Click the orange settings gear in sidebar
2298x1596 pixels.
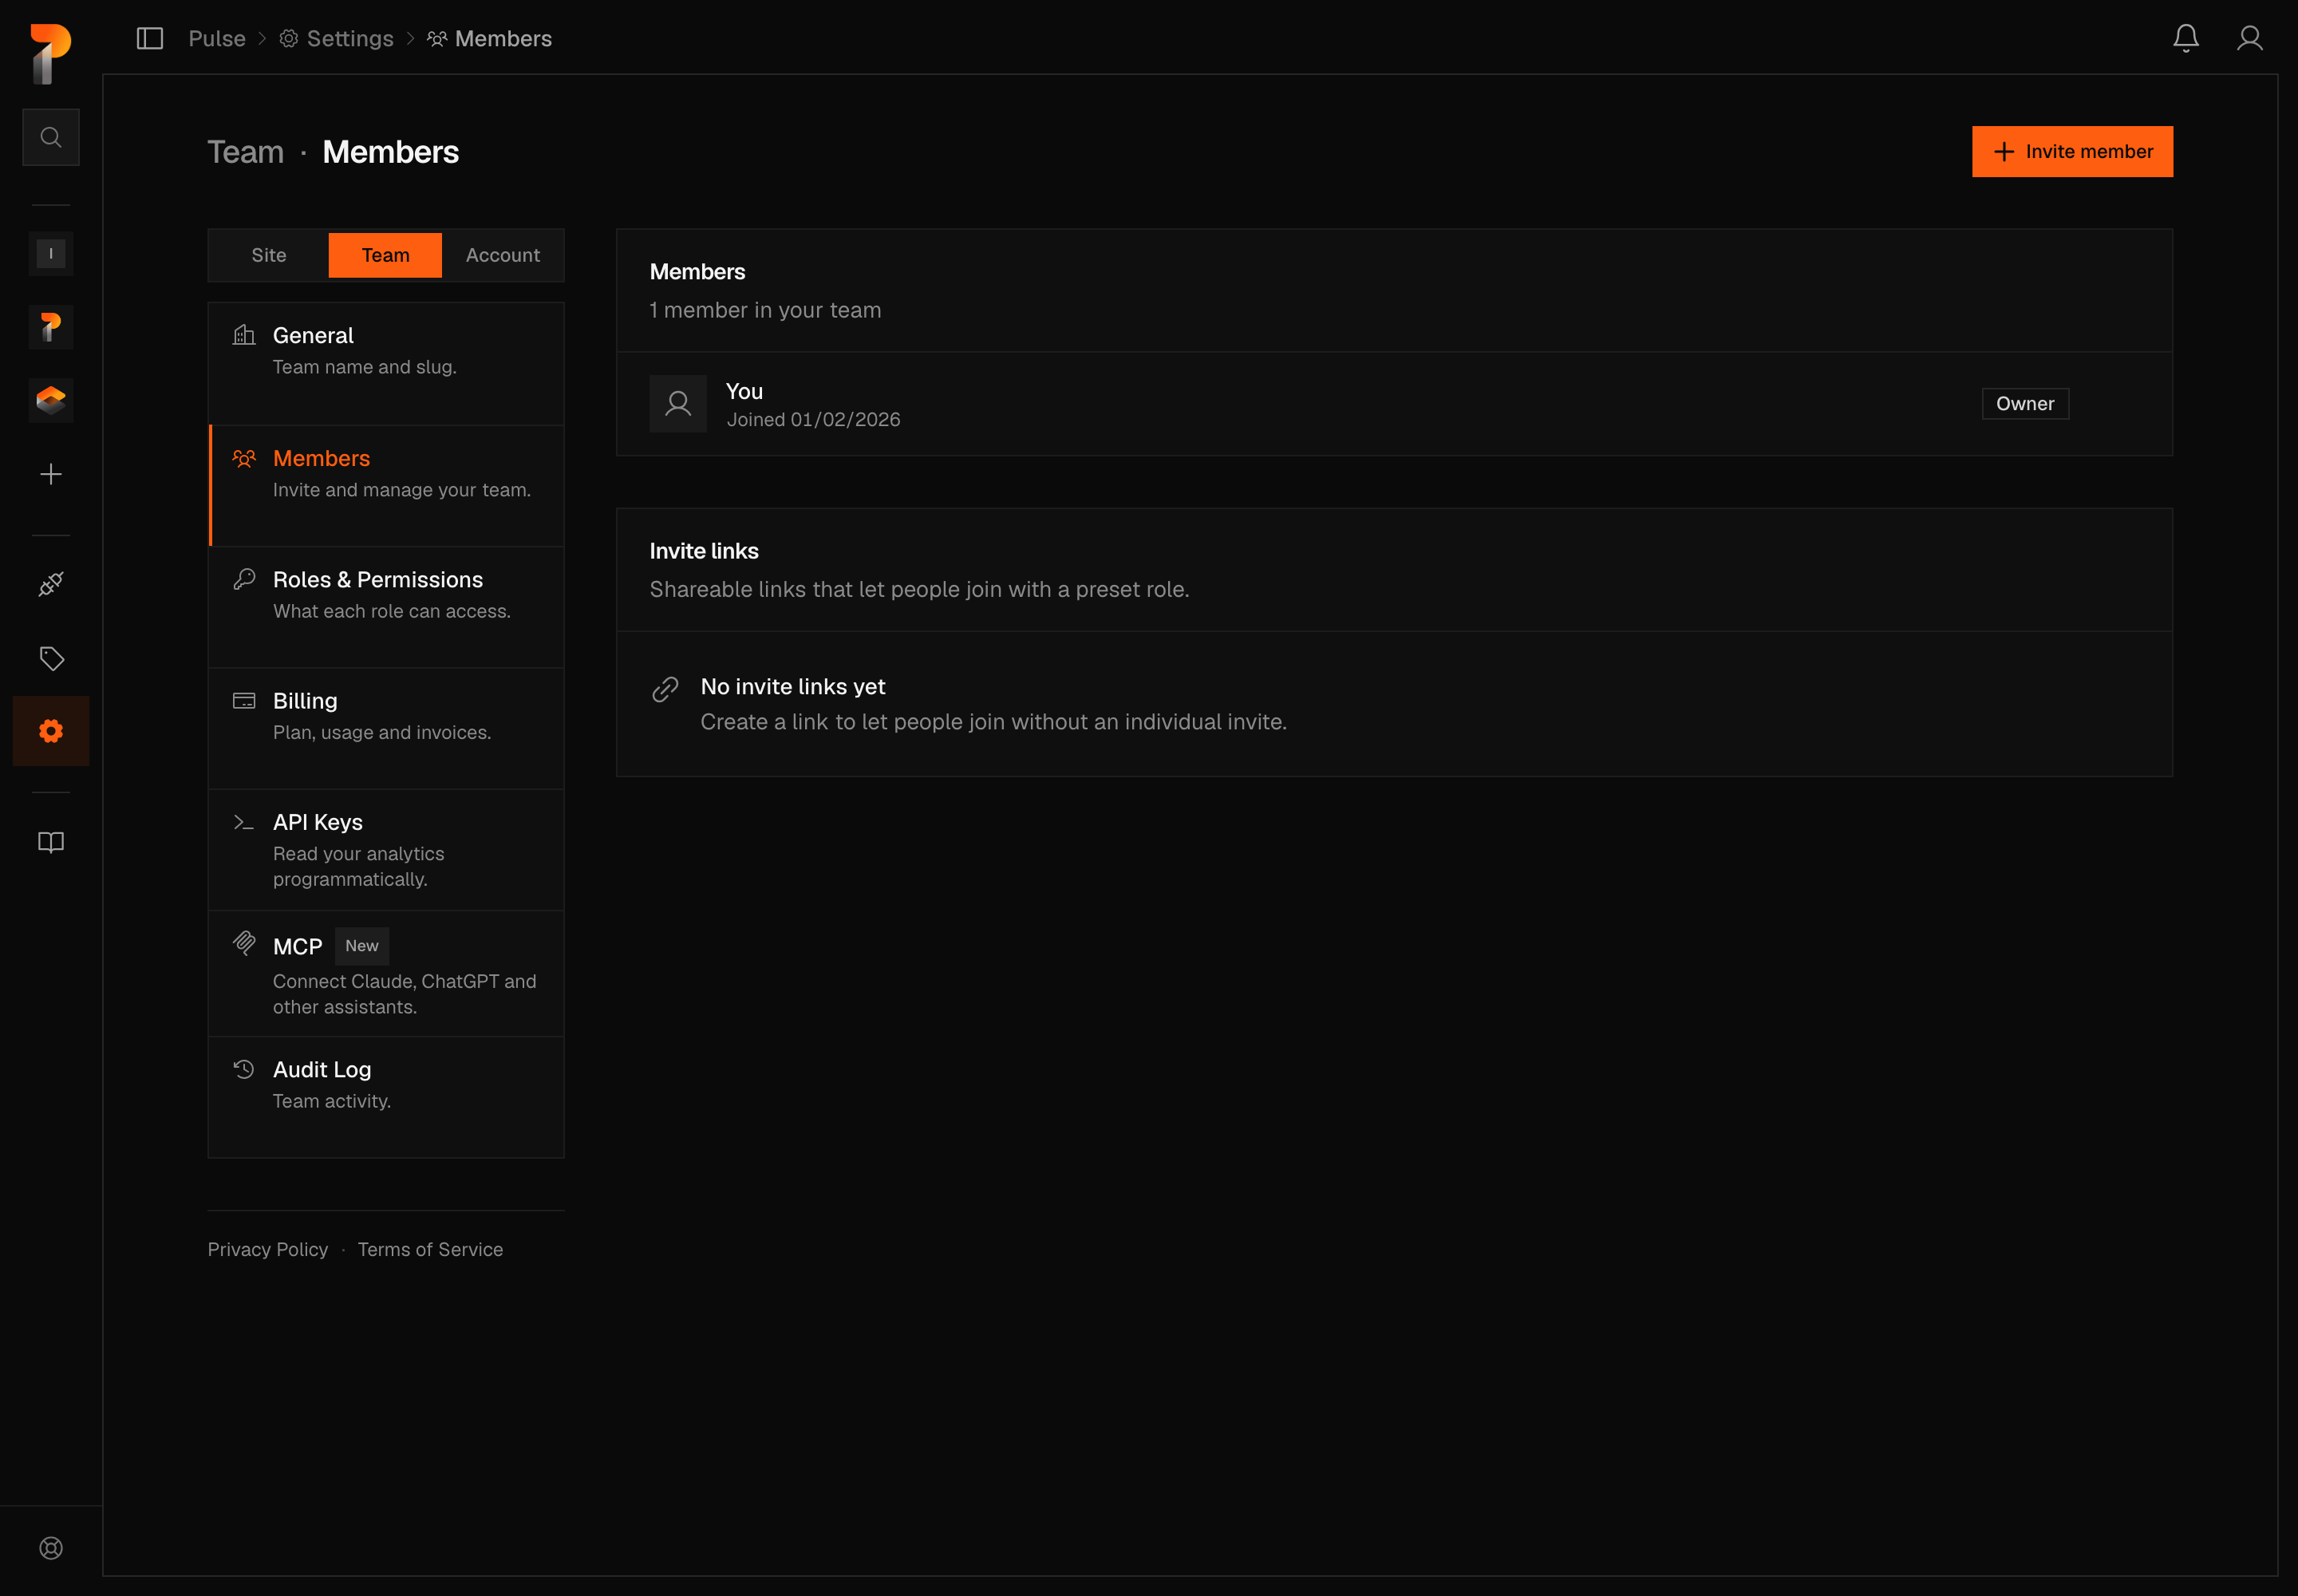click(x=51, y=731)
